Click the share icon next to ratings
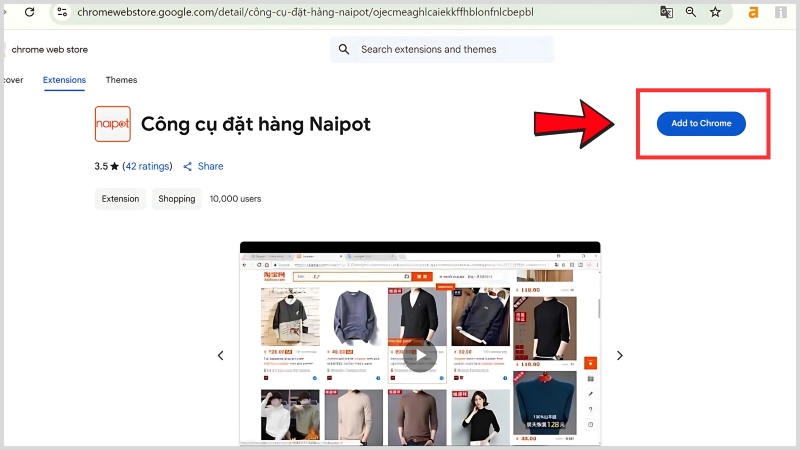Image resolution: width=800 pixels, height=450 pixels. tap(188, 166)
